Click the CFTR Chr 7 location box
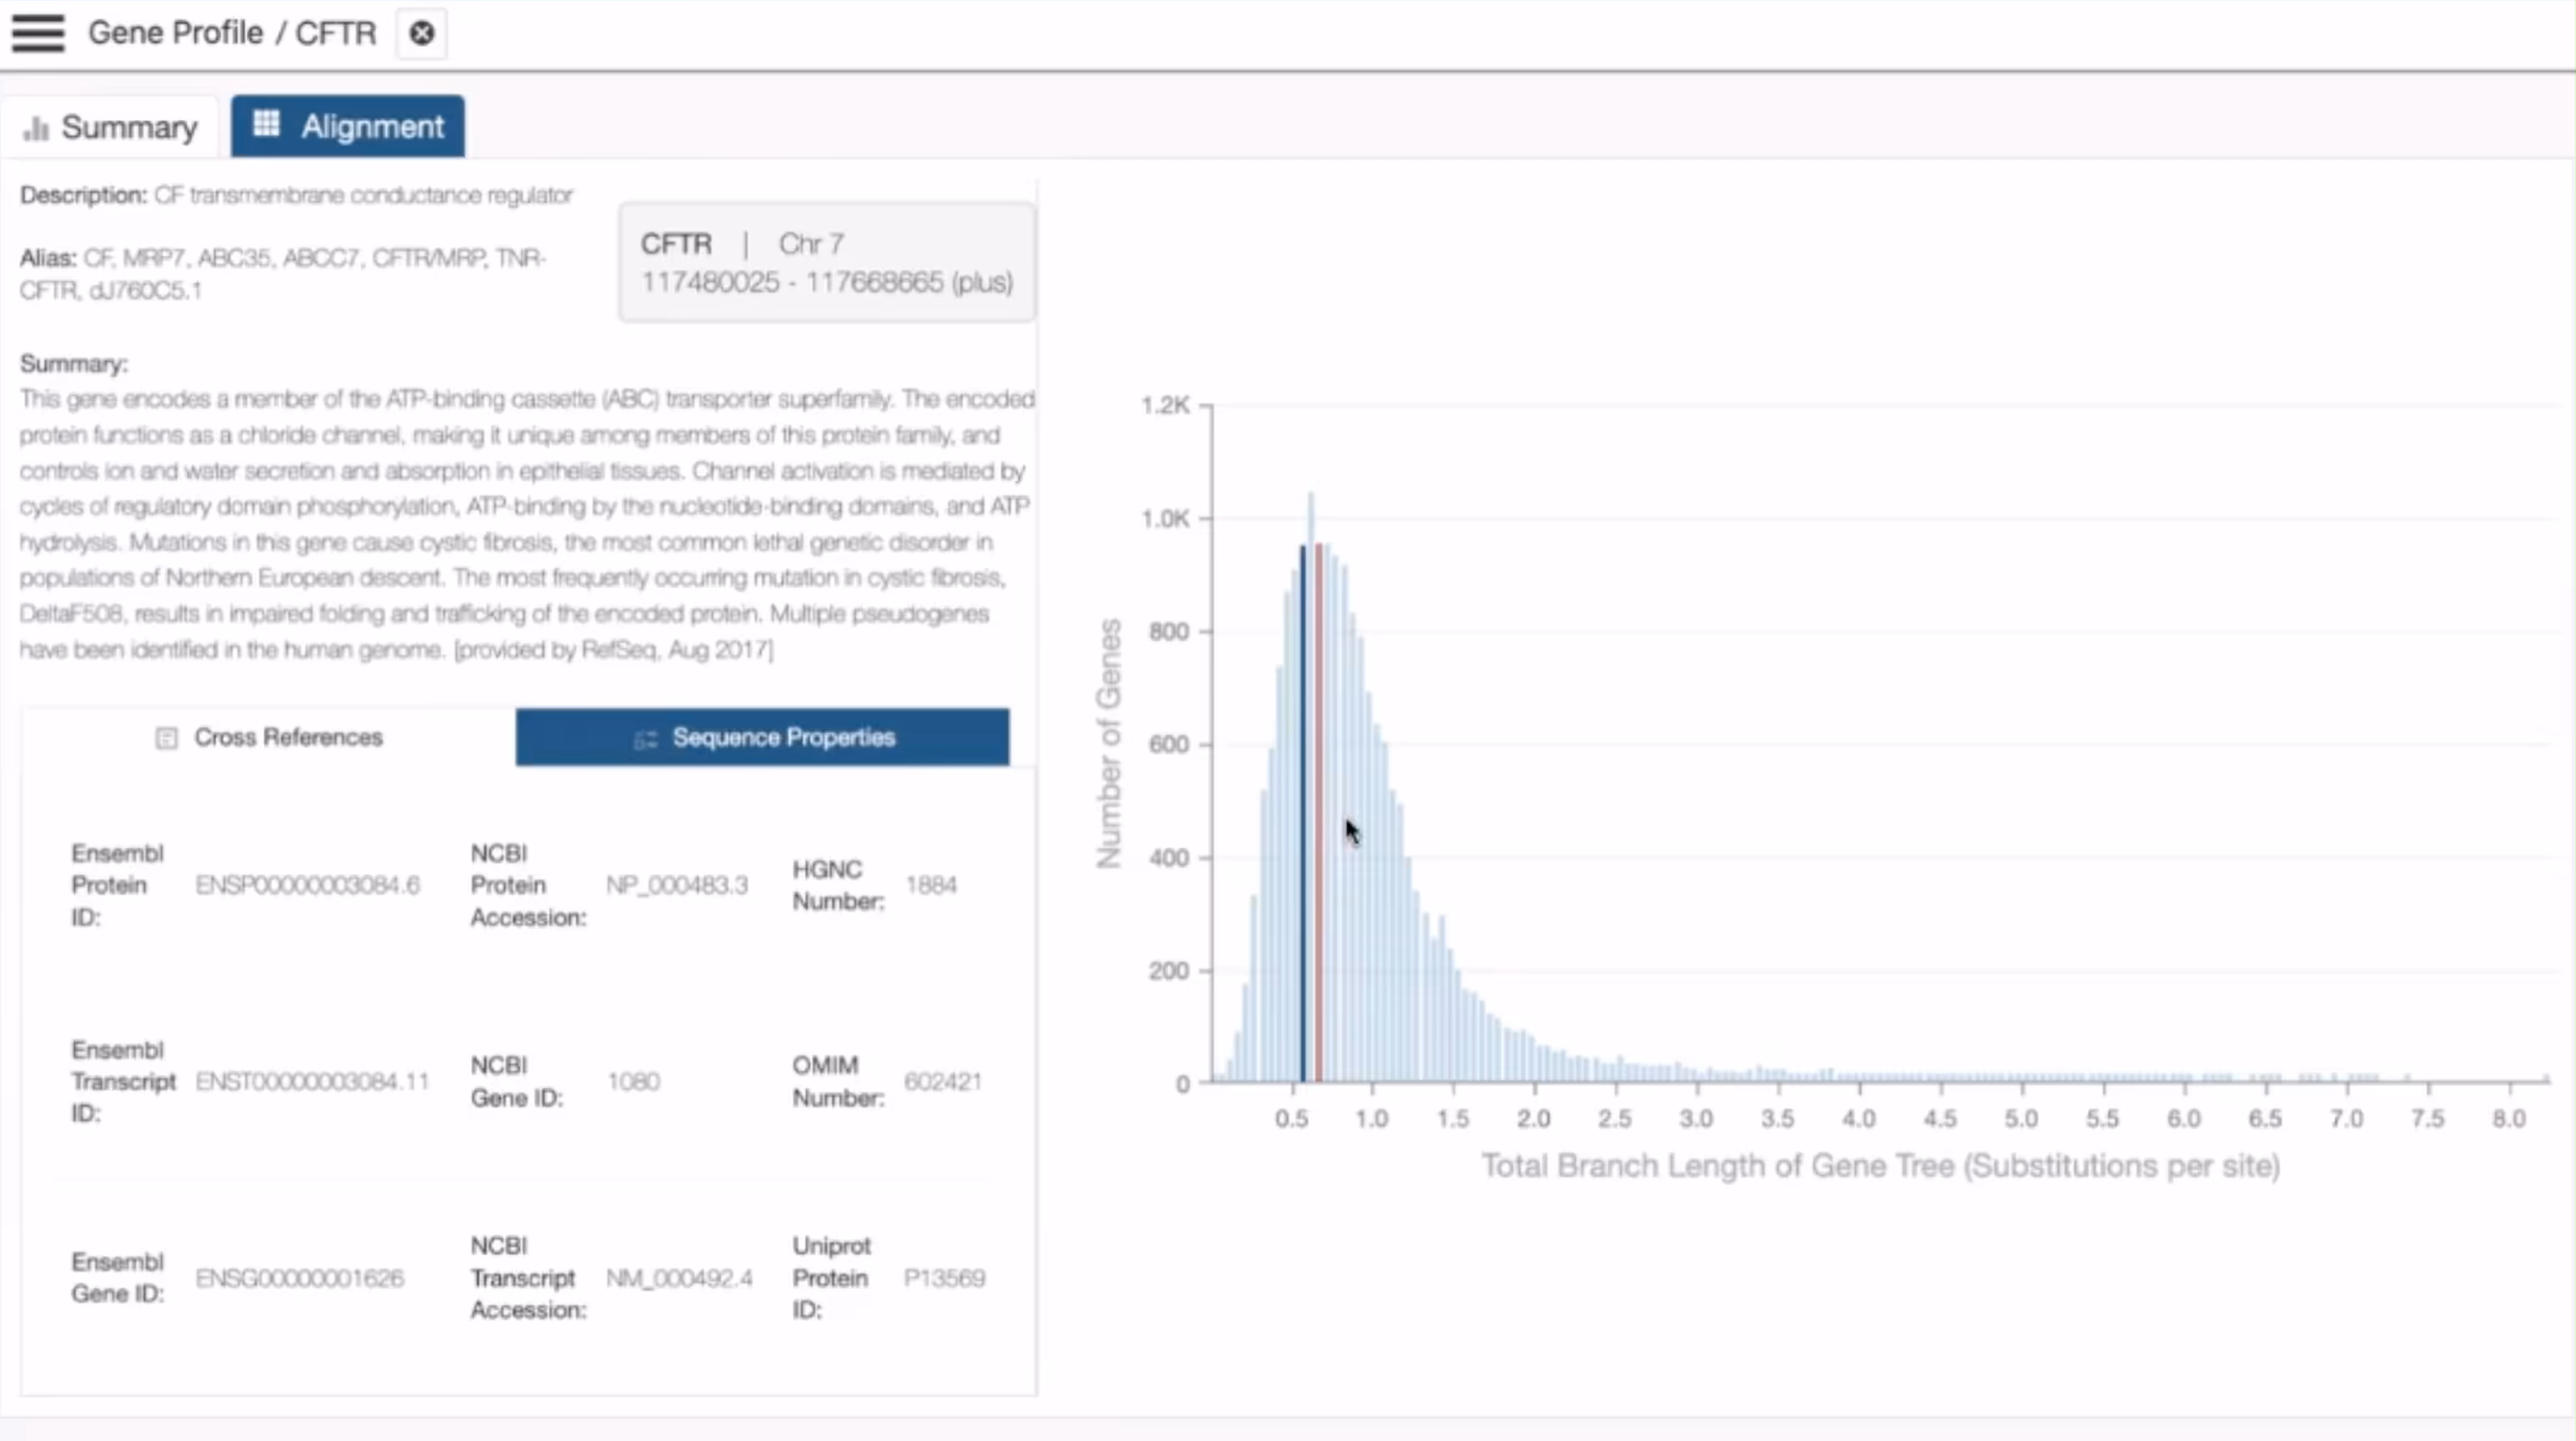Screen dimensions: 2576x1441 point(827,262)
